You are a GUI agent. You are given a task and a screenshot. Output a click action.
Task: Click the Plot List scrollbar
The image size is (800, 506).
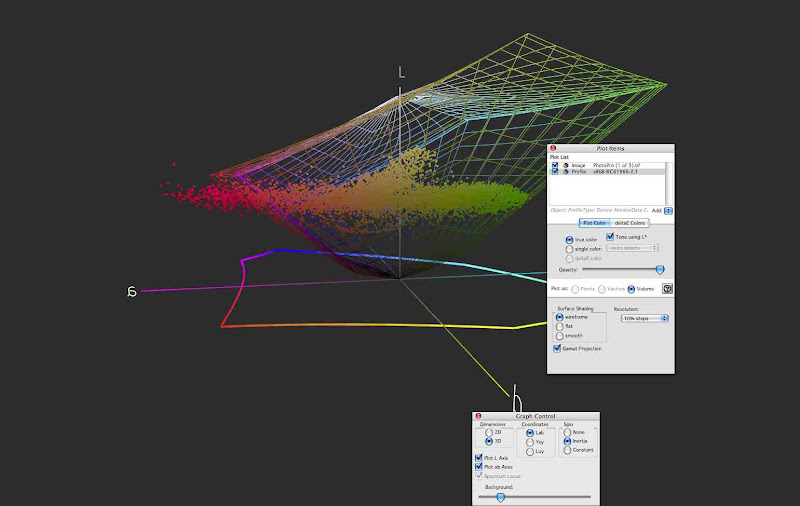(668, 184)
